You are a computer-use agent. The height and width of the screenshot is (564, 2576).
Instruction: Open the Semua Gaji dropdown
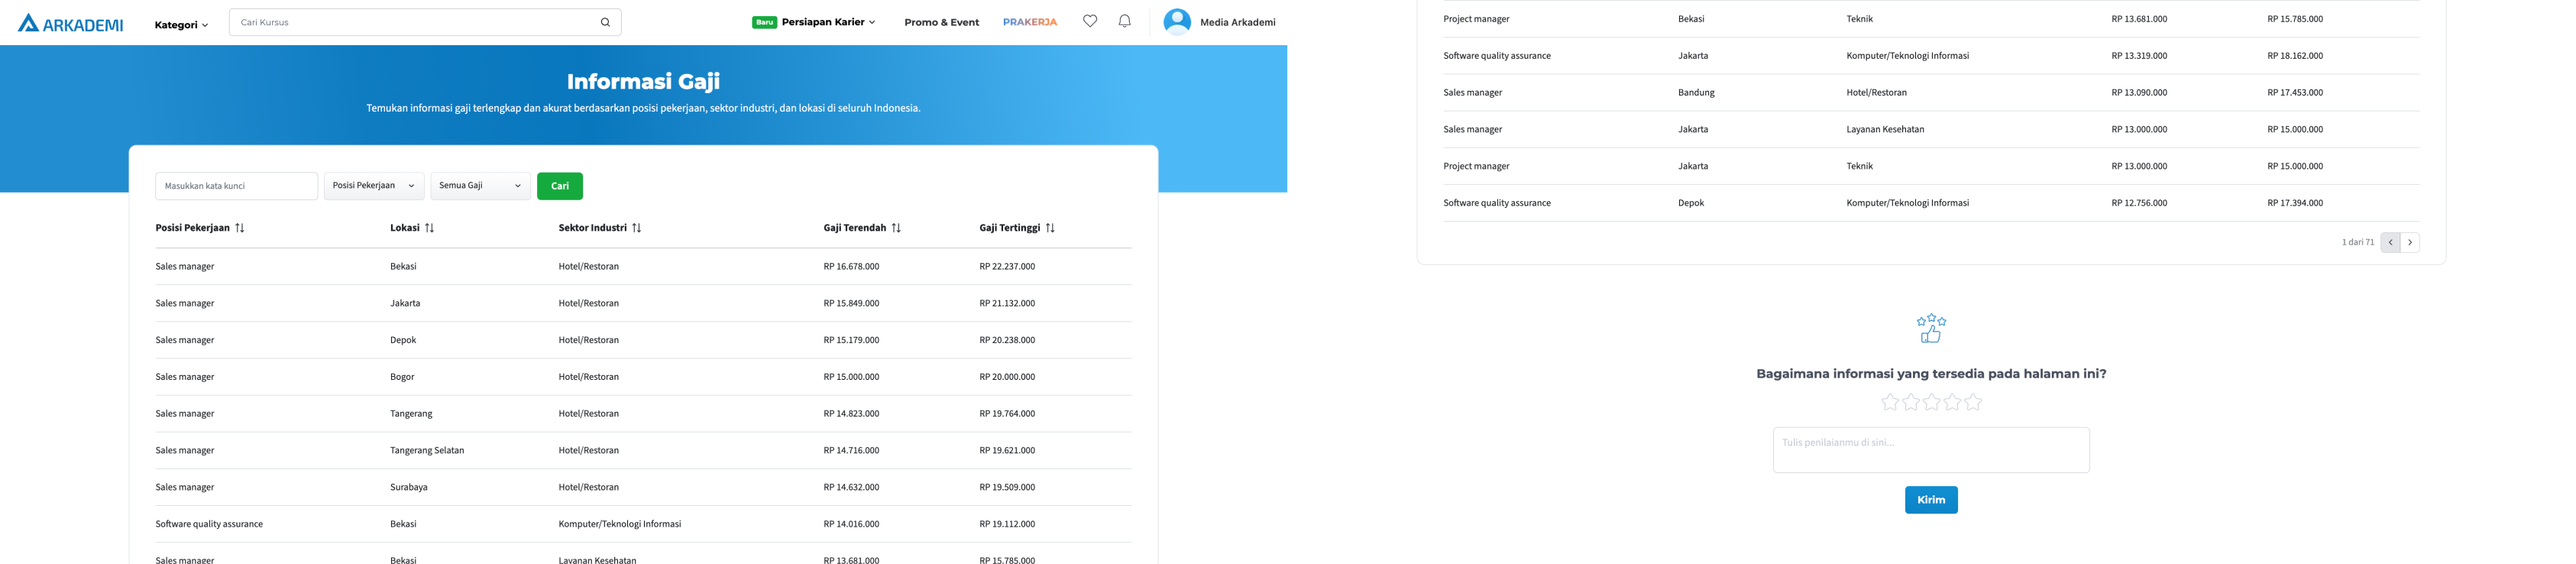(x=480, y=186)
